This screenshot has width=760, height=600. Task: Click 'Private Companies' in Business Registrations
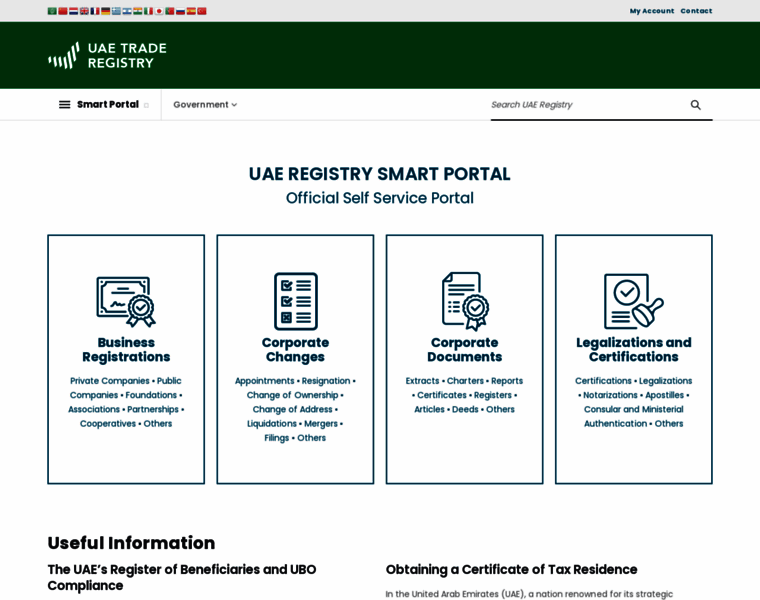click(x=110, y=381)
